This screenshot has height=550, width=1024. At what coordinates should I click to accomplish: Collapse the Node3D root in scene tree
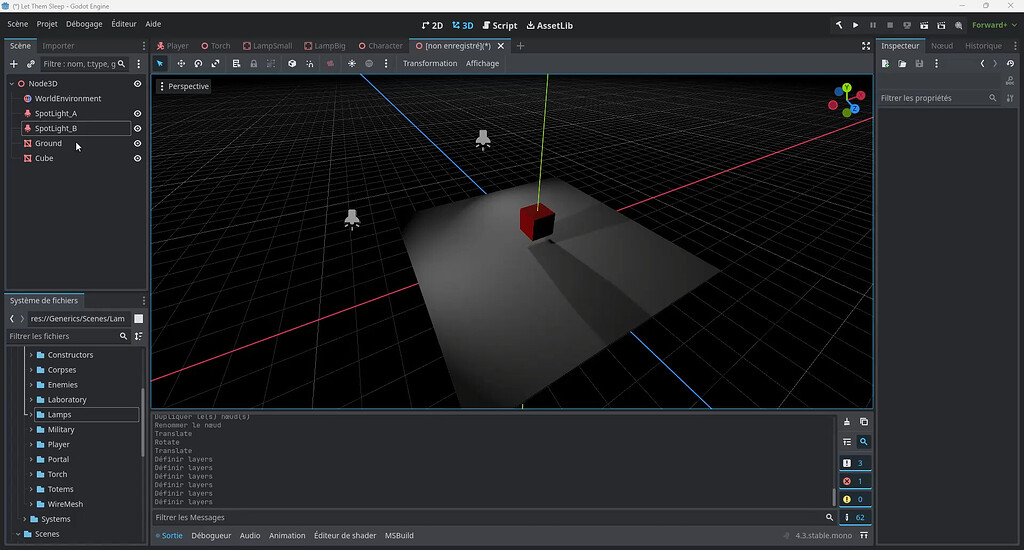[x=12, y=84]
